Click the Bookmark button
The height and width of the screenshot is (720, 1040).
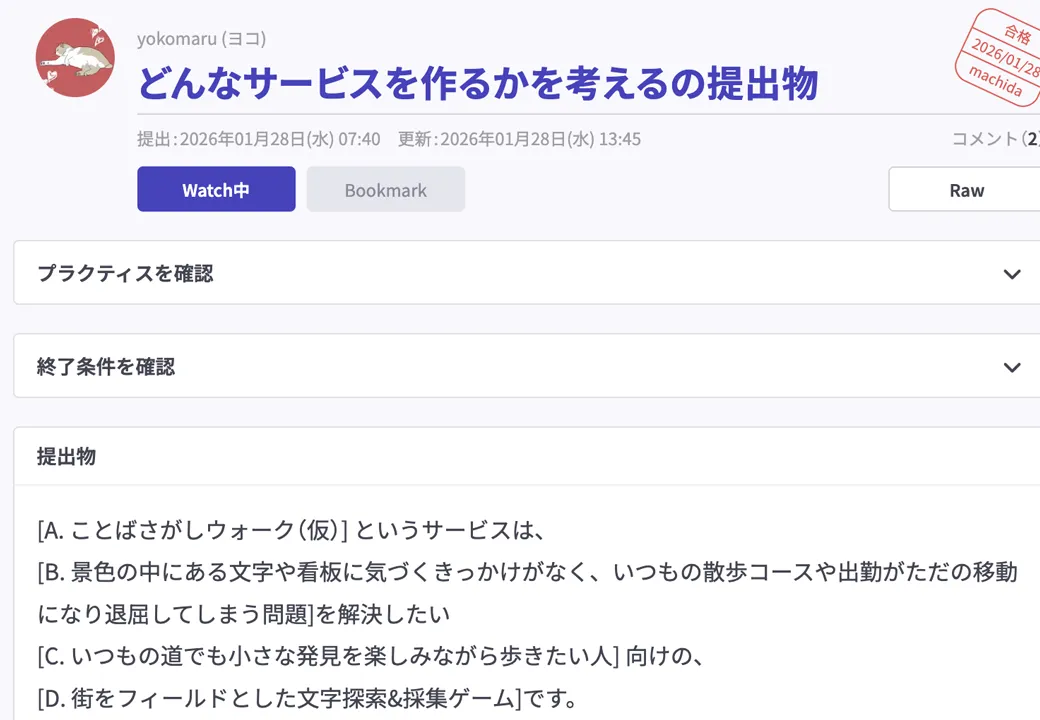tap(385, 190)
